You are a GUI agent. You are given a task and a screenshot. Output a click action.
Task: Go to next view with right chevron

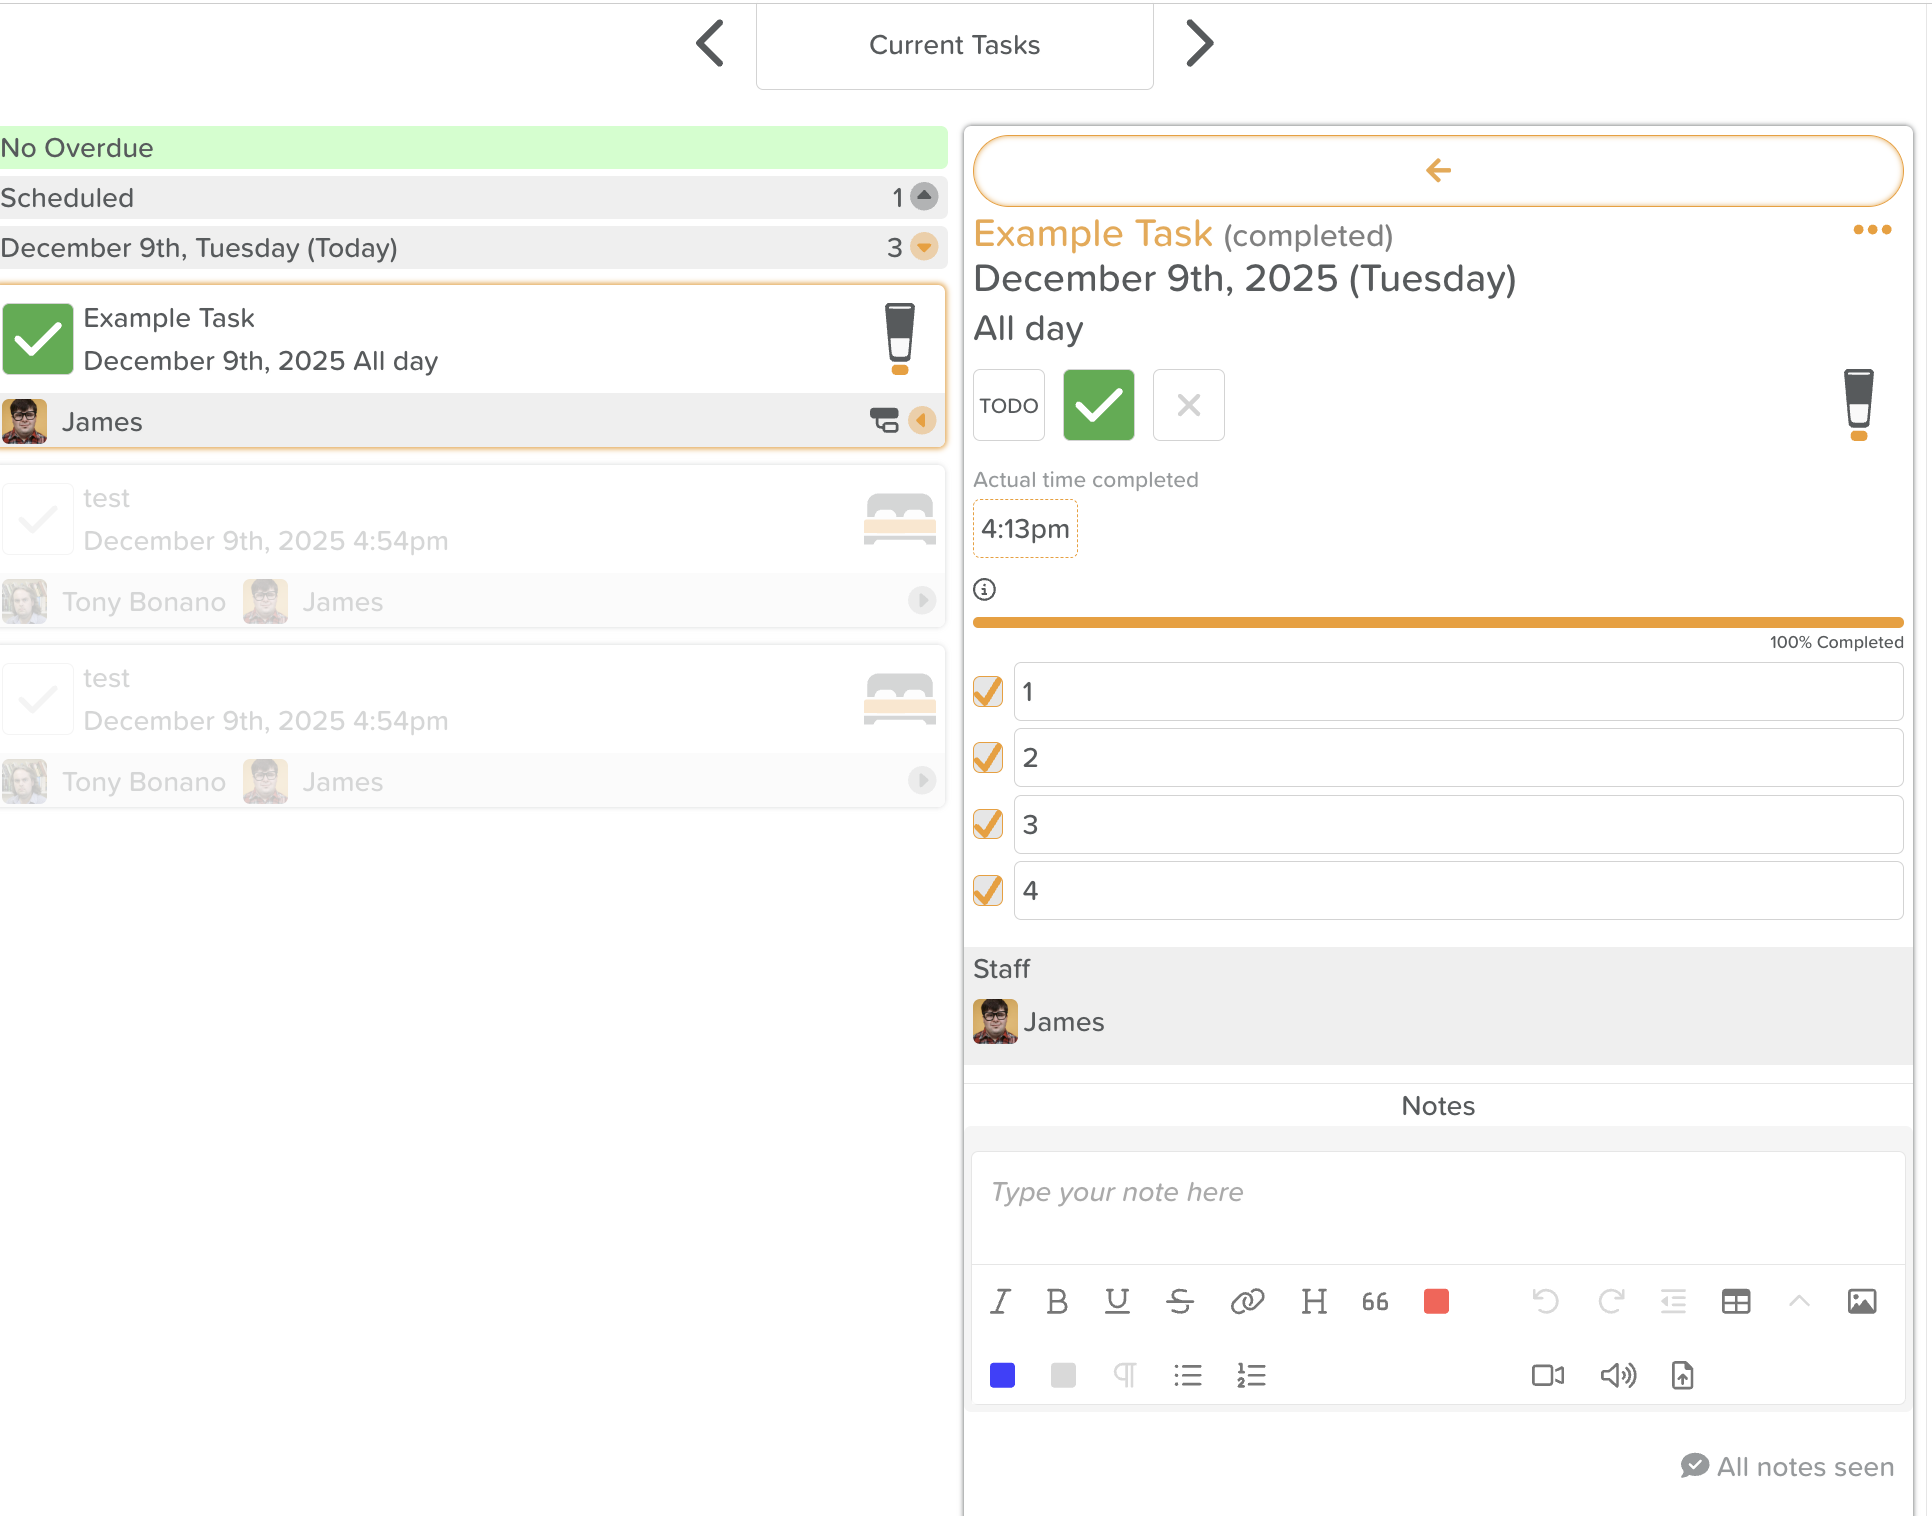point(1199,44)
